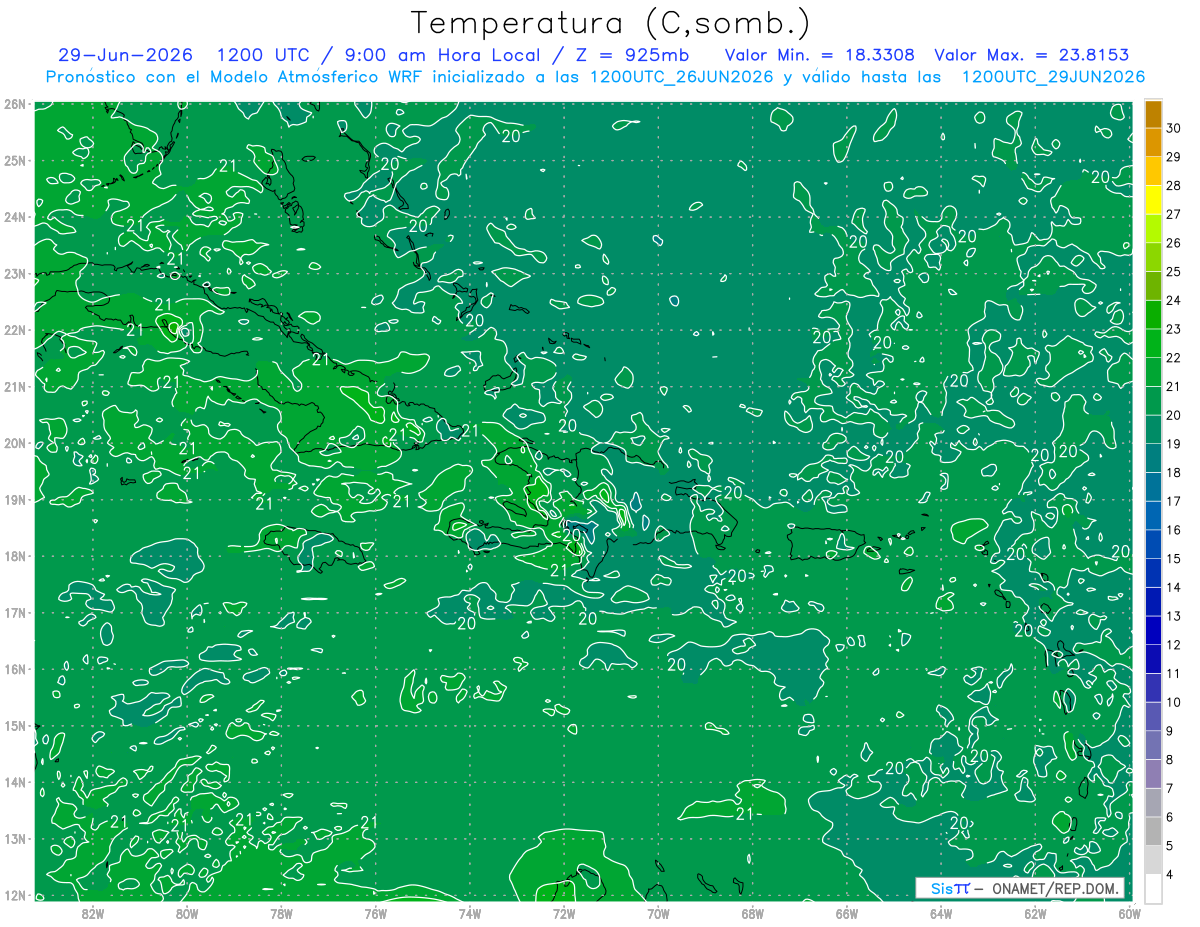Click the "Valor Max. = 23.8153" value
The width and height of the screenshot is (1200, 927).
pos(1032,55)
